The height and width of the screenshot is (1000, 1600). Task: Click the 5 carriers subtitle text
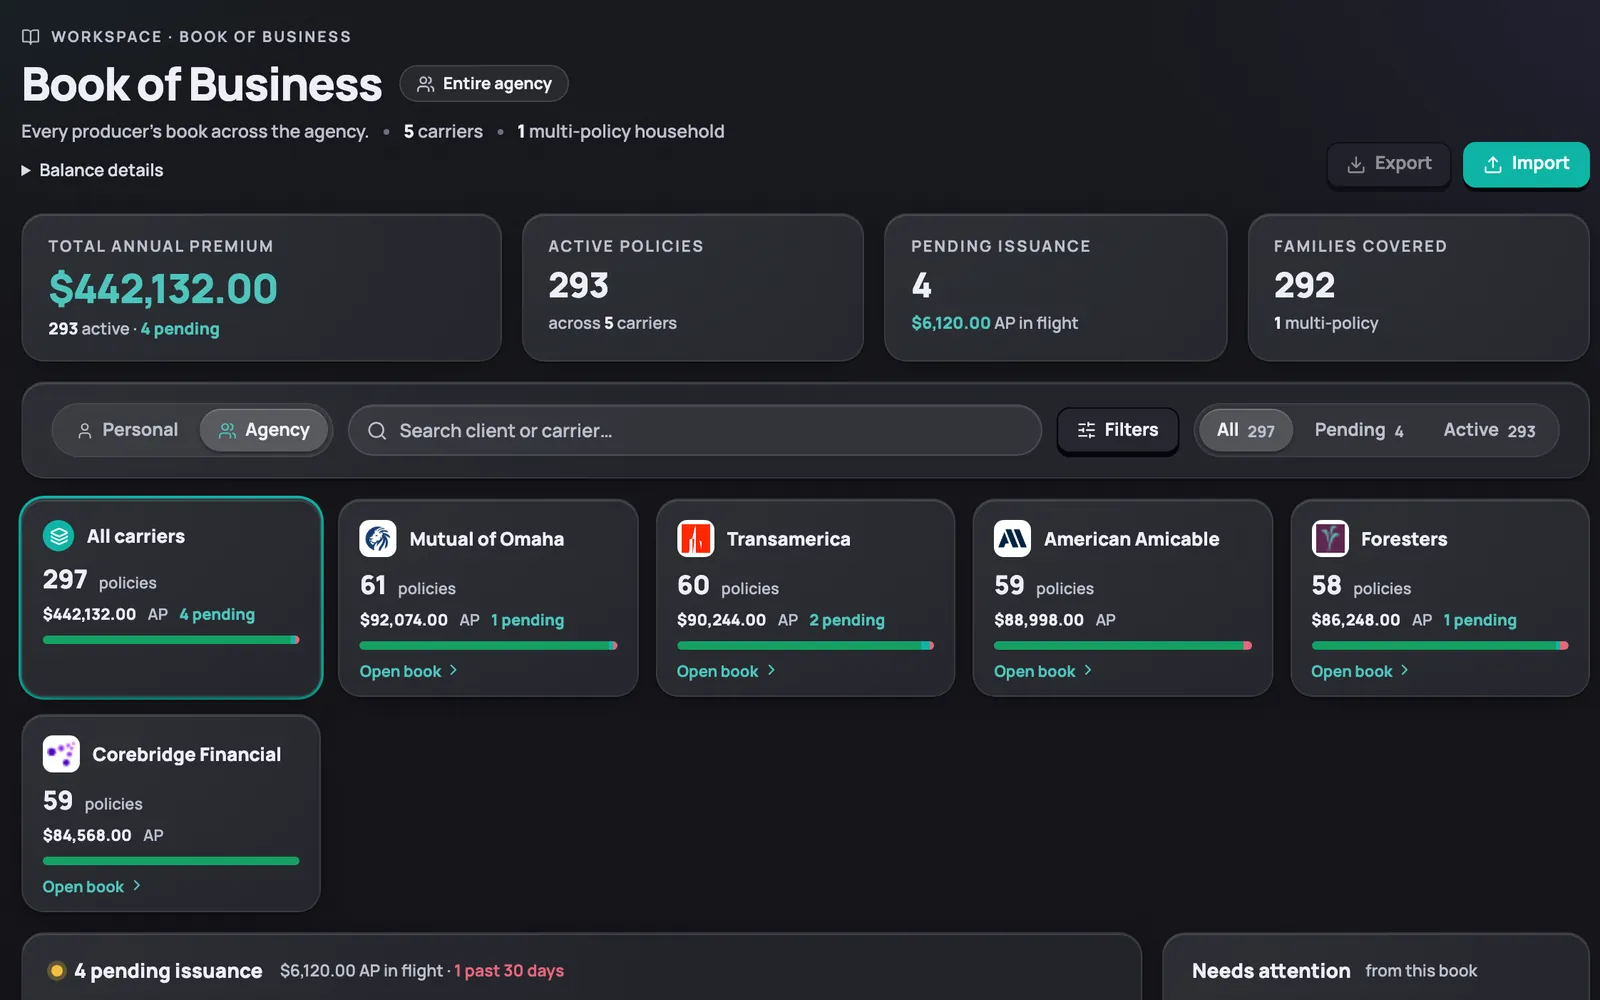[443, 132]
